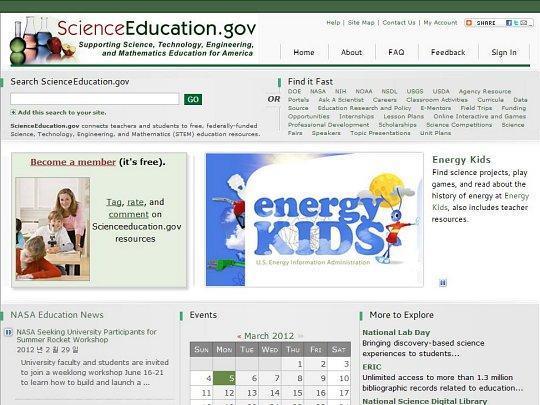The height and width of the screenshot is (405, 540).
Task: Open the Feedback navigation tab
Action: click(x=448, y=52)
